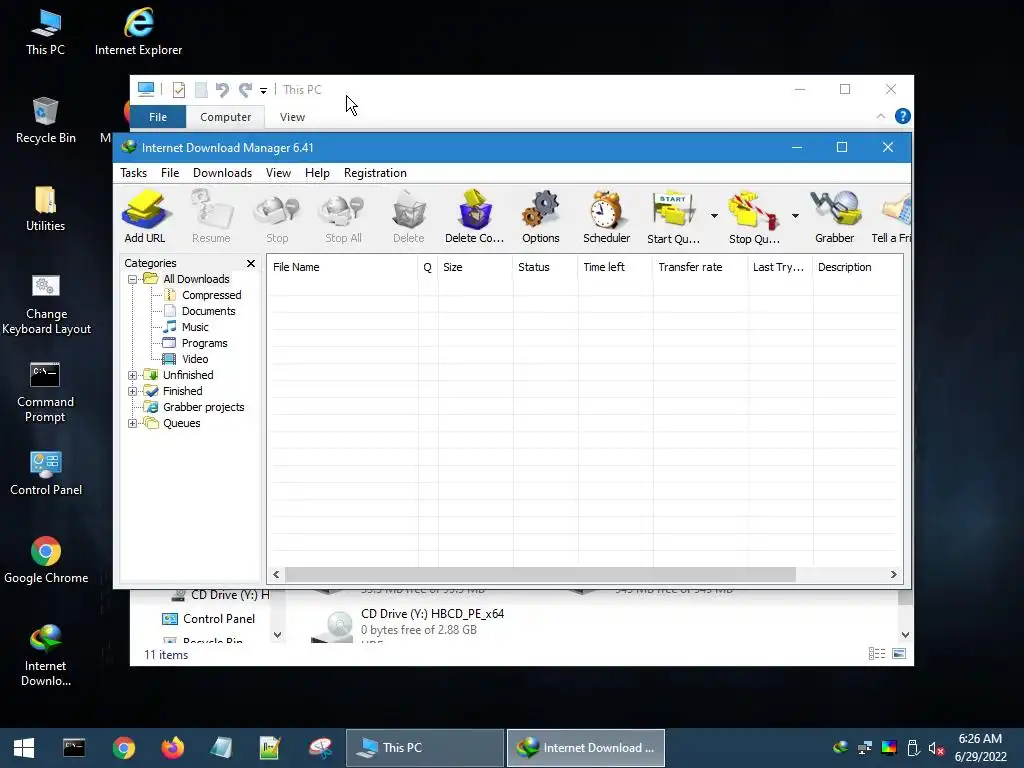
Task: Open the View menu in IDM
Action: pyautogui.click(x=278, y=173)
